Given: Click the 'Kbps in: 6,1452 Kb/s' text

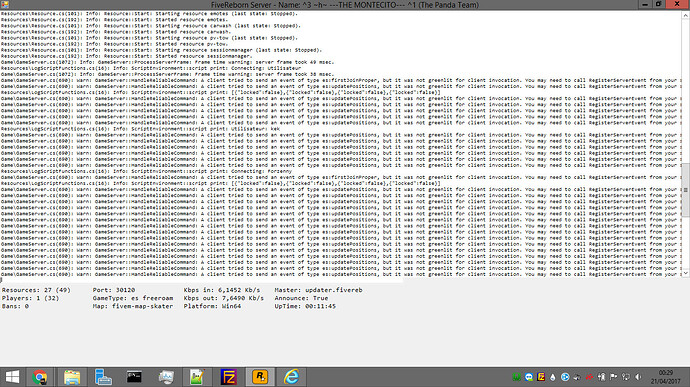Looking at the screenshot, I should (222, 290).
